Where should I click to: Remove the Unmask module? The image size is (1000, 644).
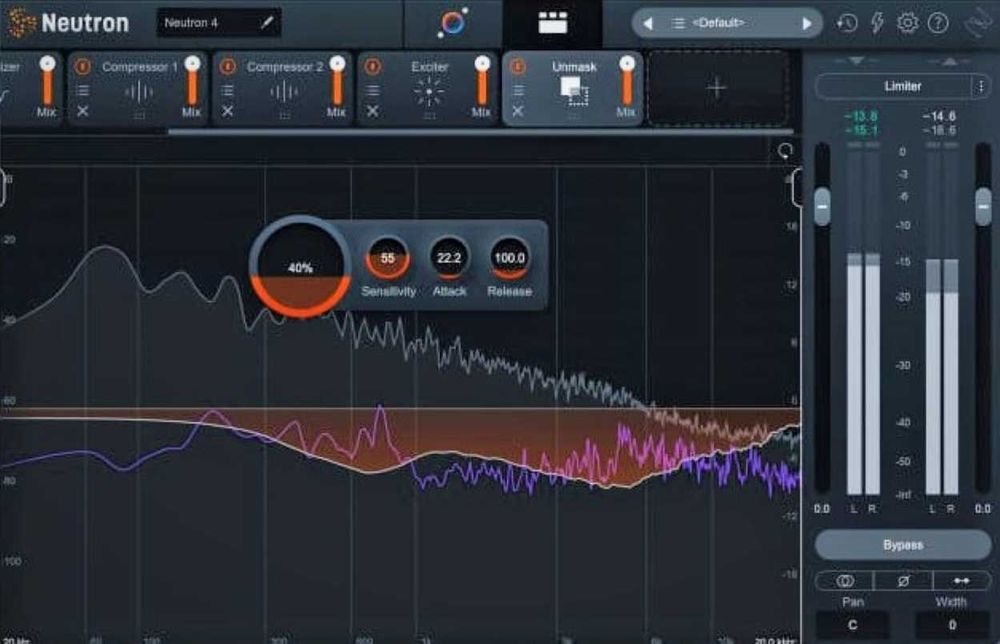click(x=518, y=111)
